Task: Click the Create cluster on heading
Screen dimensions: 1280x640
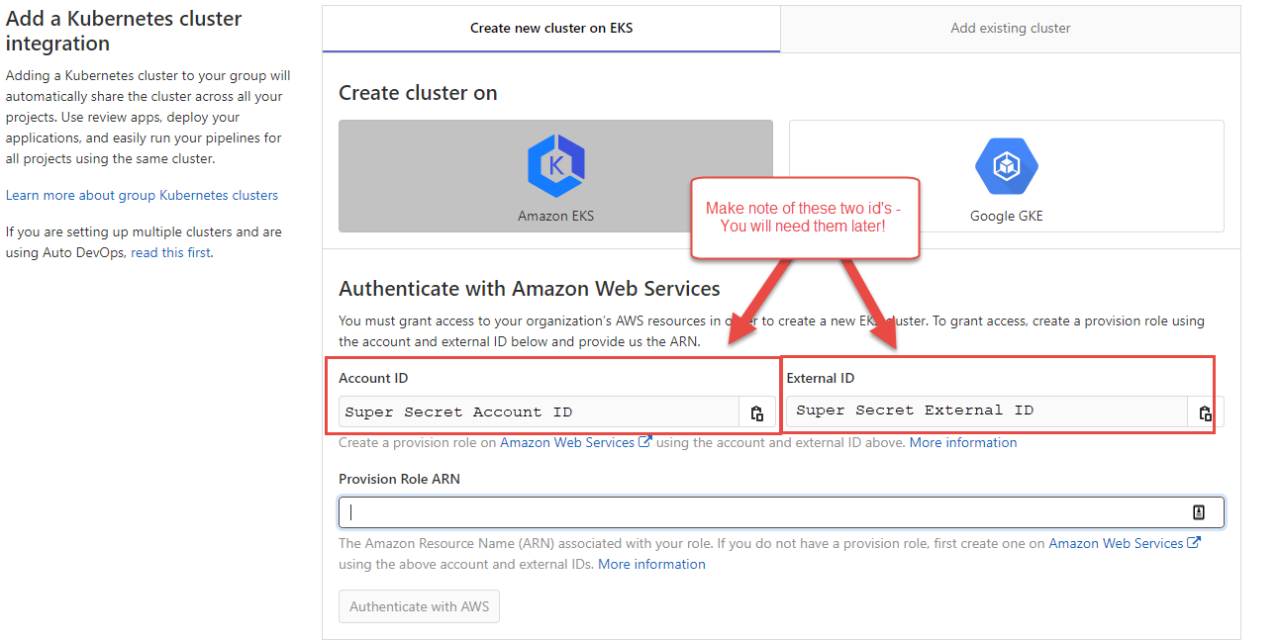Action: tap(418, 93)
